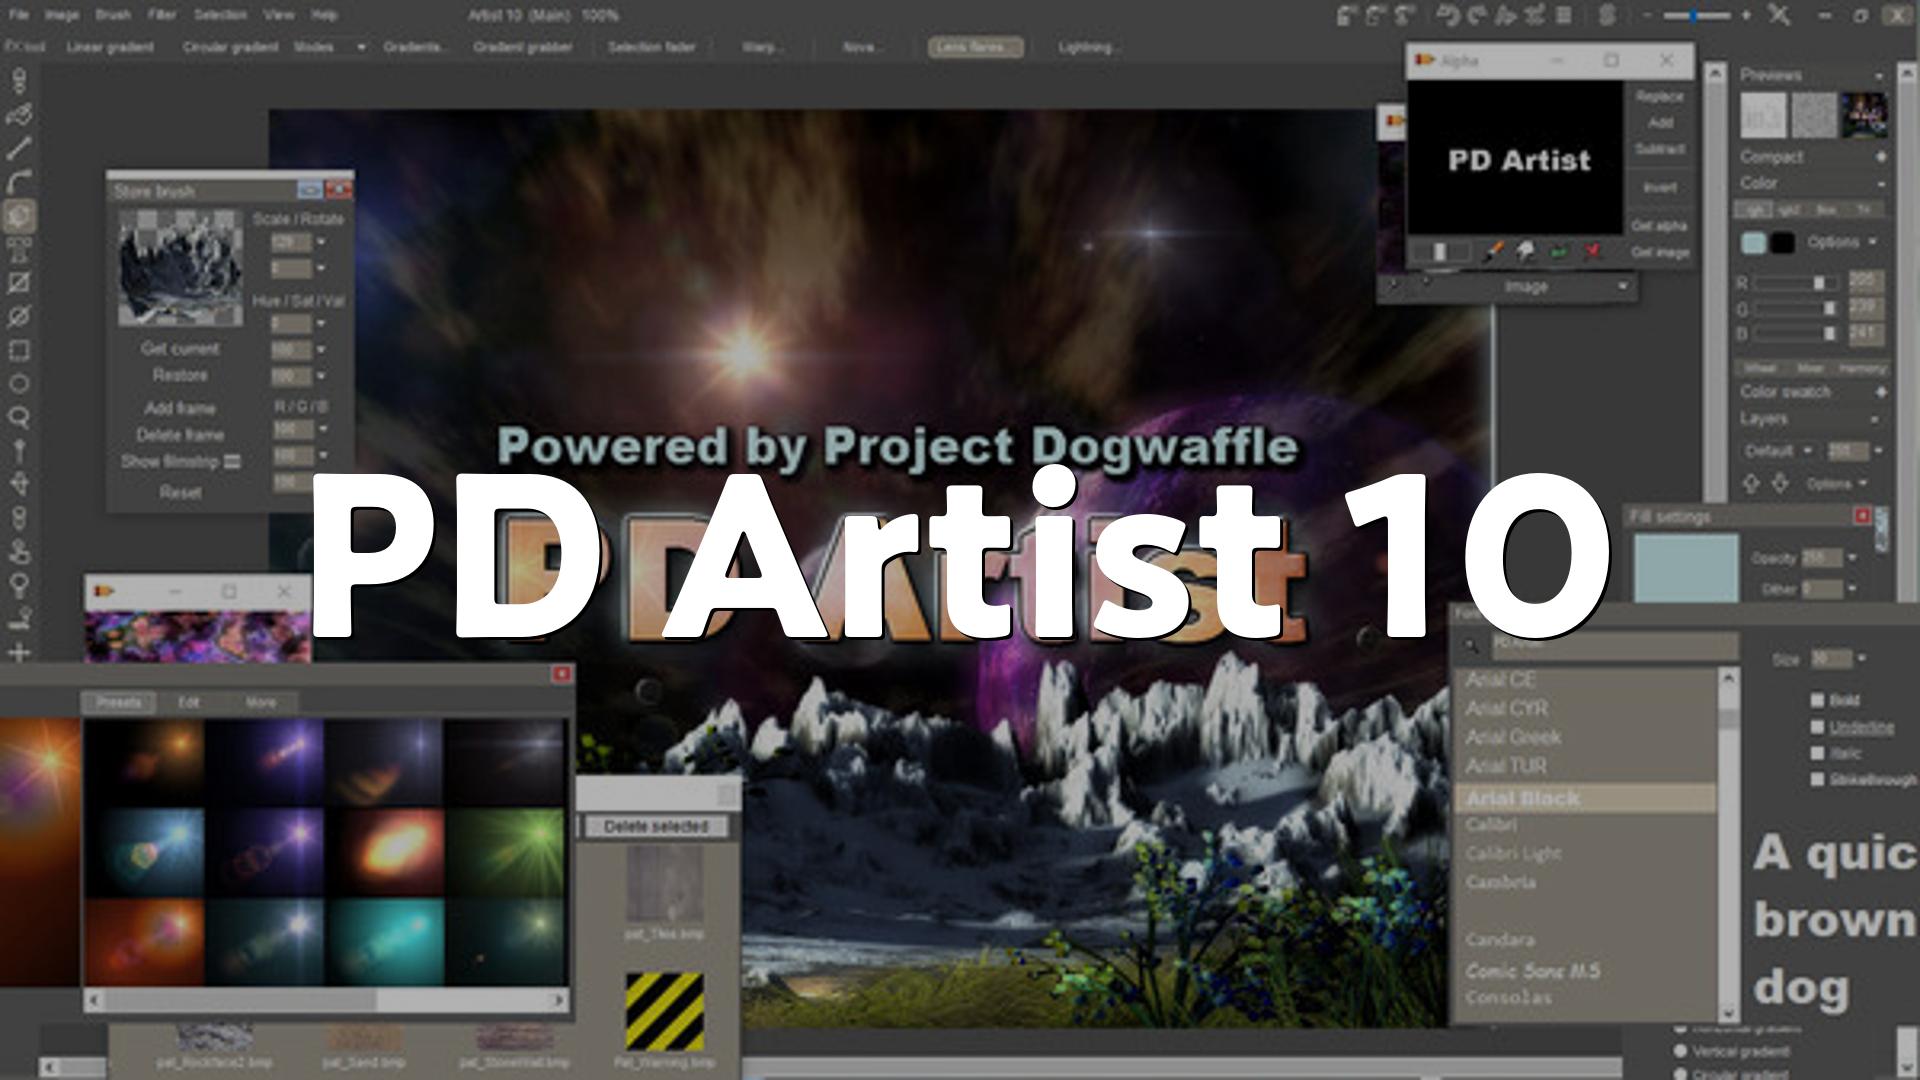Open the Image menu
The width and height of the screenshot is (1920, 1080).
click(x=62, y=15)
